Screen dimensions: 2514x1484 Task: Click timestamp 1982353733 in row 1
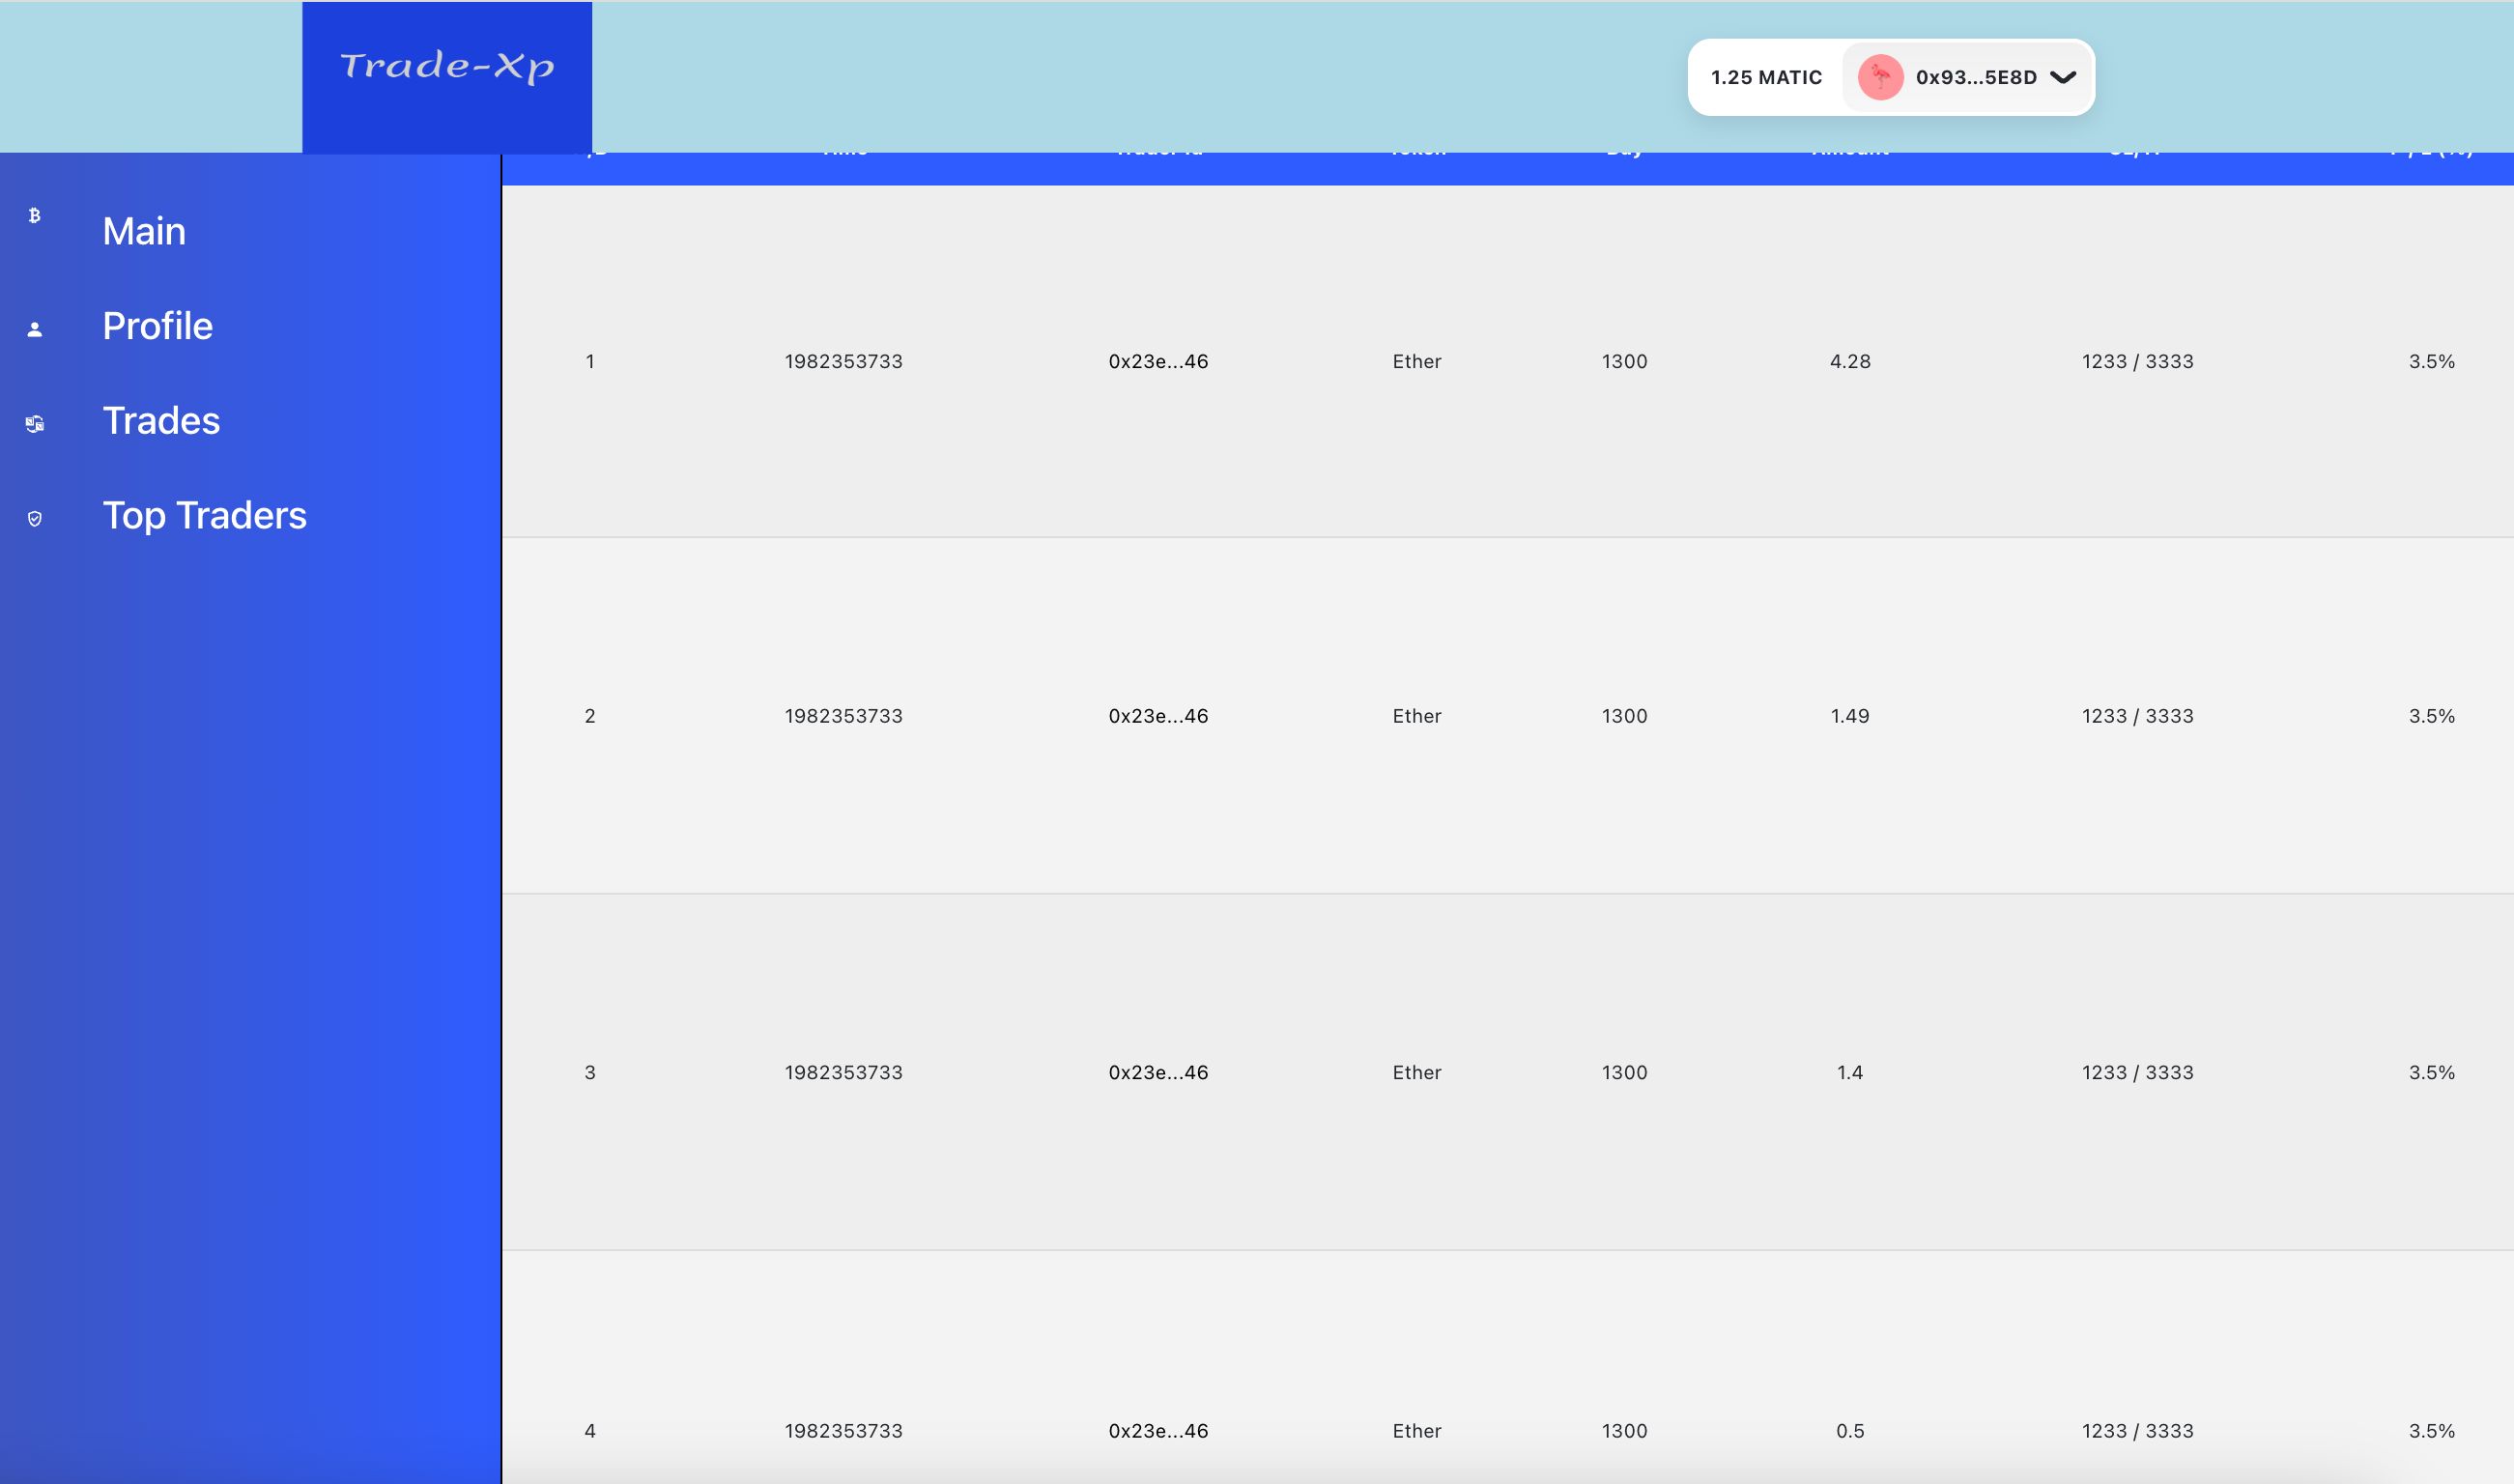[844, 361]
